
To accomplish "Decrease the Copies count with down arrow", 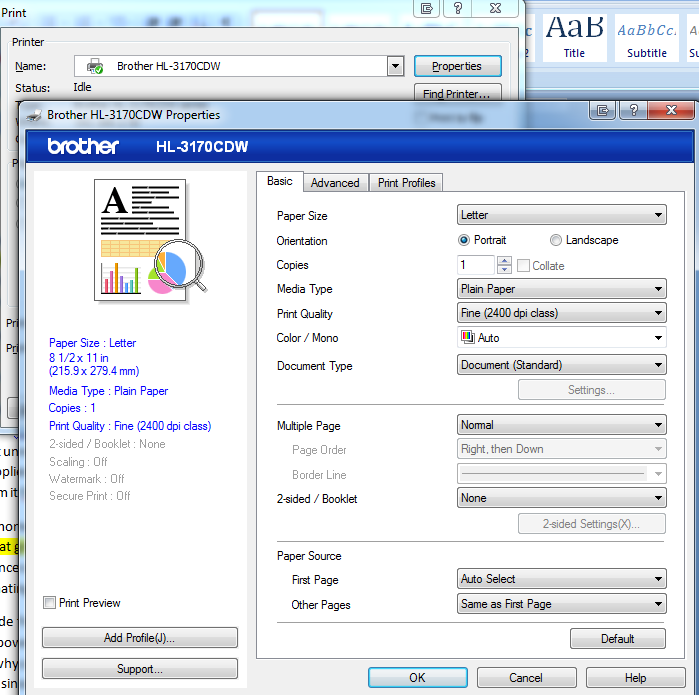I will pyautogui.click(x=504, y=269).
